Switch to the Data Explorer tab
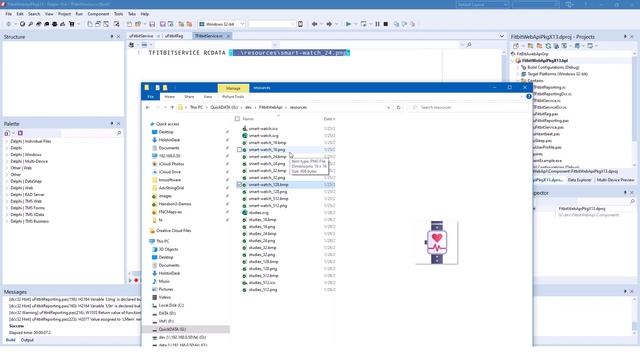 (x=580, y=180)
